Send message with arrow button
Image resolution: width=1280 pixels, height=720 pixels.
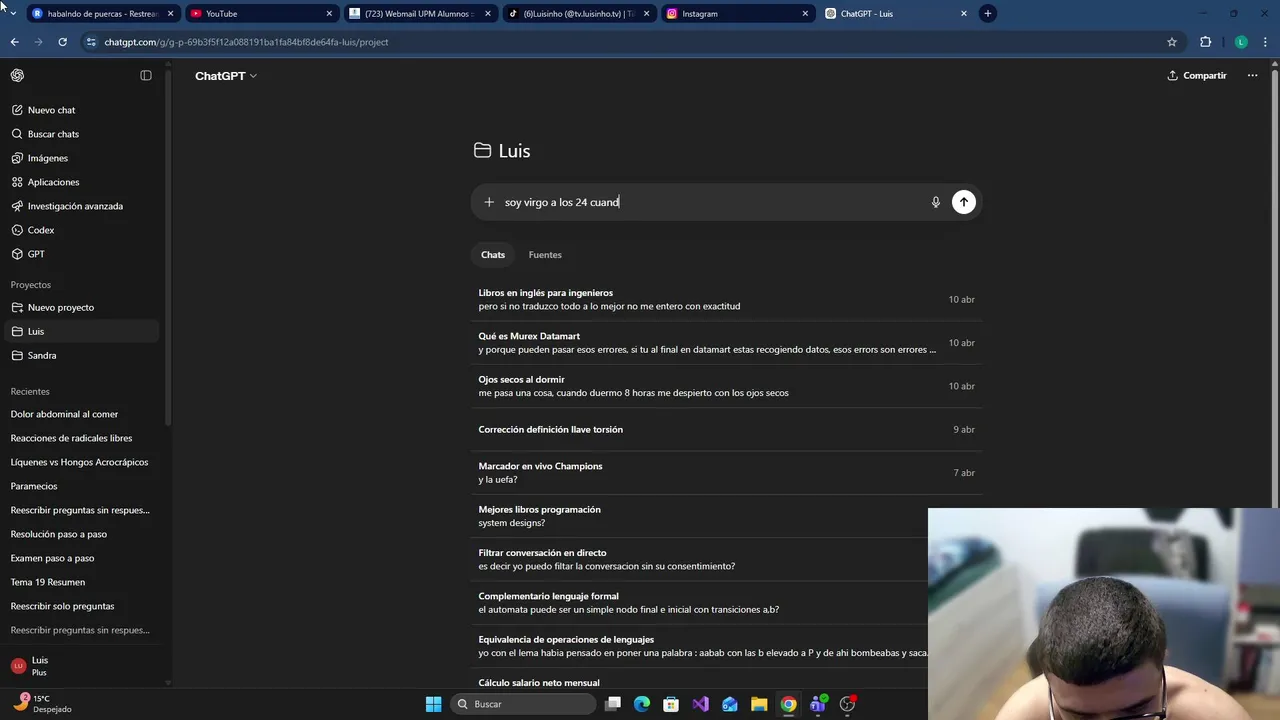tap(964, 202)
